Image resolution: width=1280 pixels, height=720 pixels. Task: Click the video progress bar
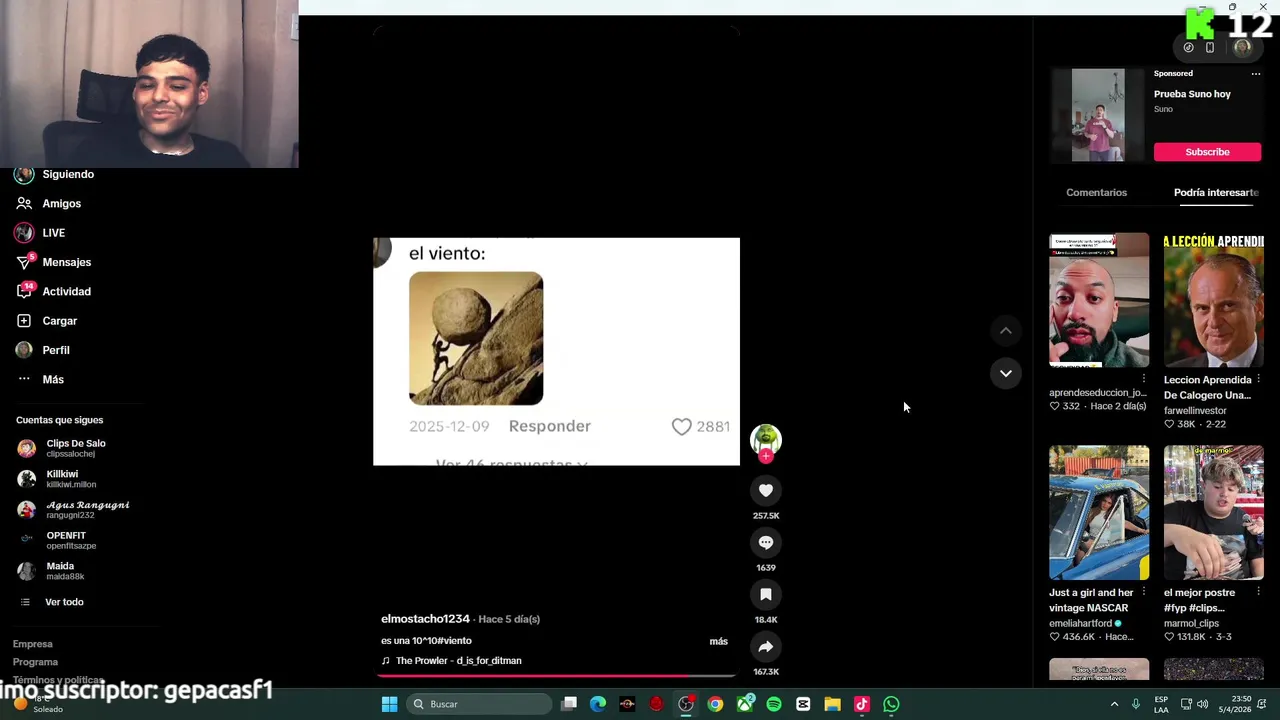[x=557, y=676]
